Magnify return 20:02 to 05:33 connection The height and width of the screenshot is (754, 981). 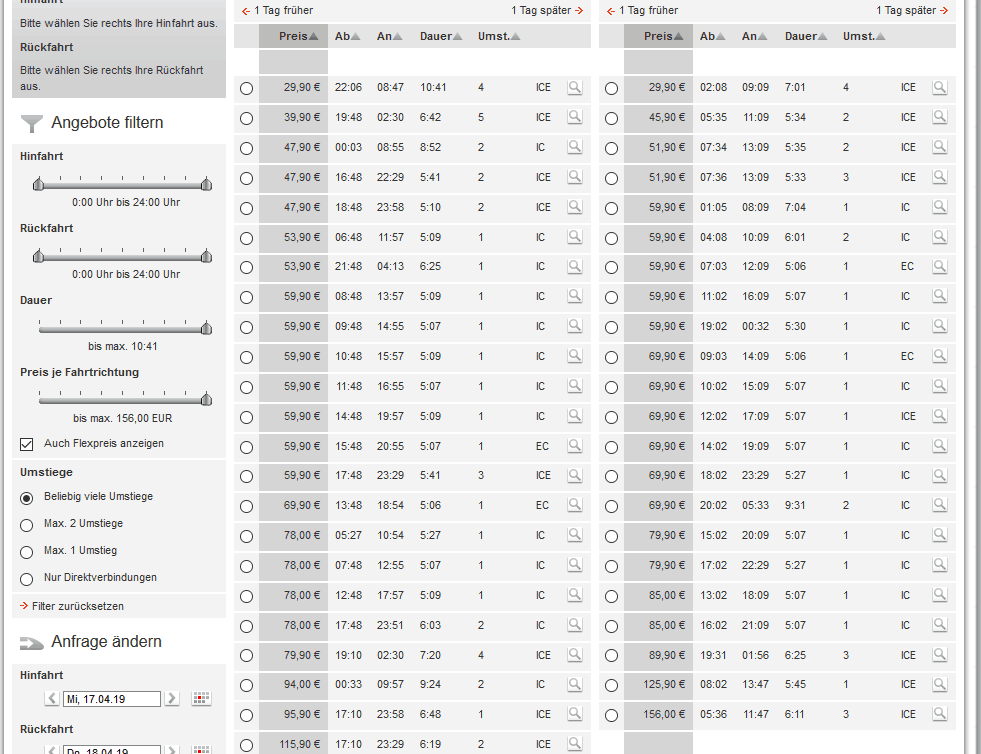pos(939,506)
